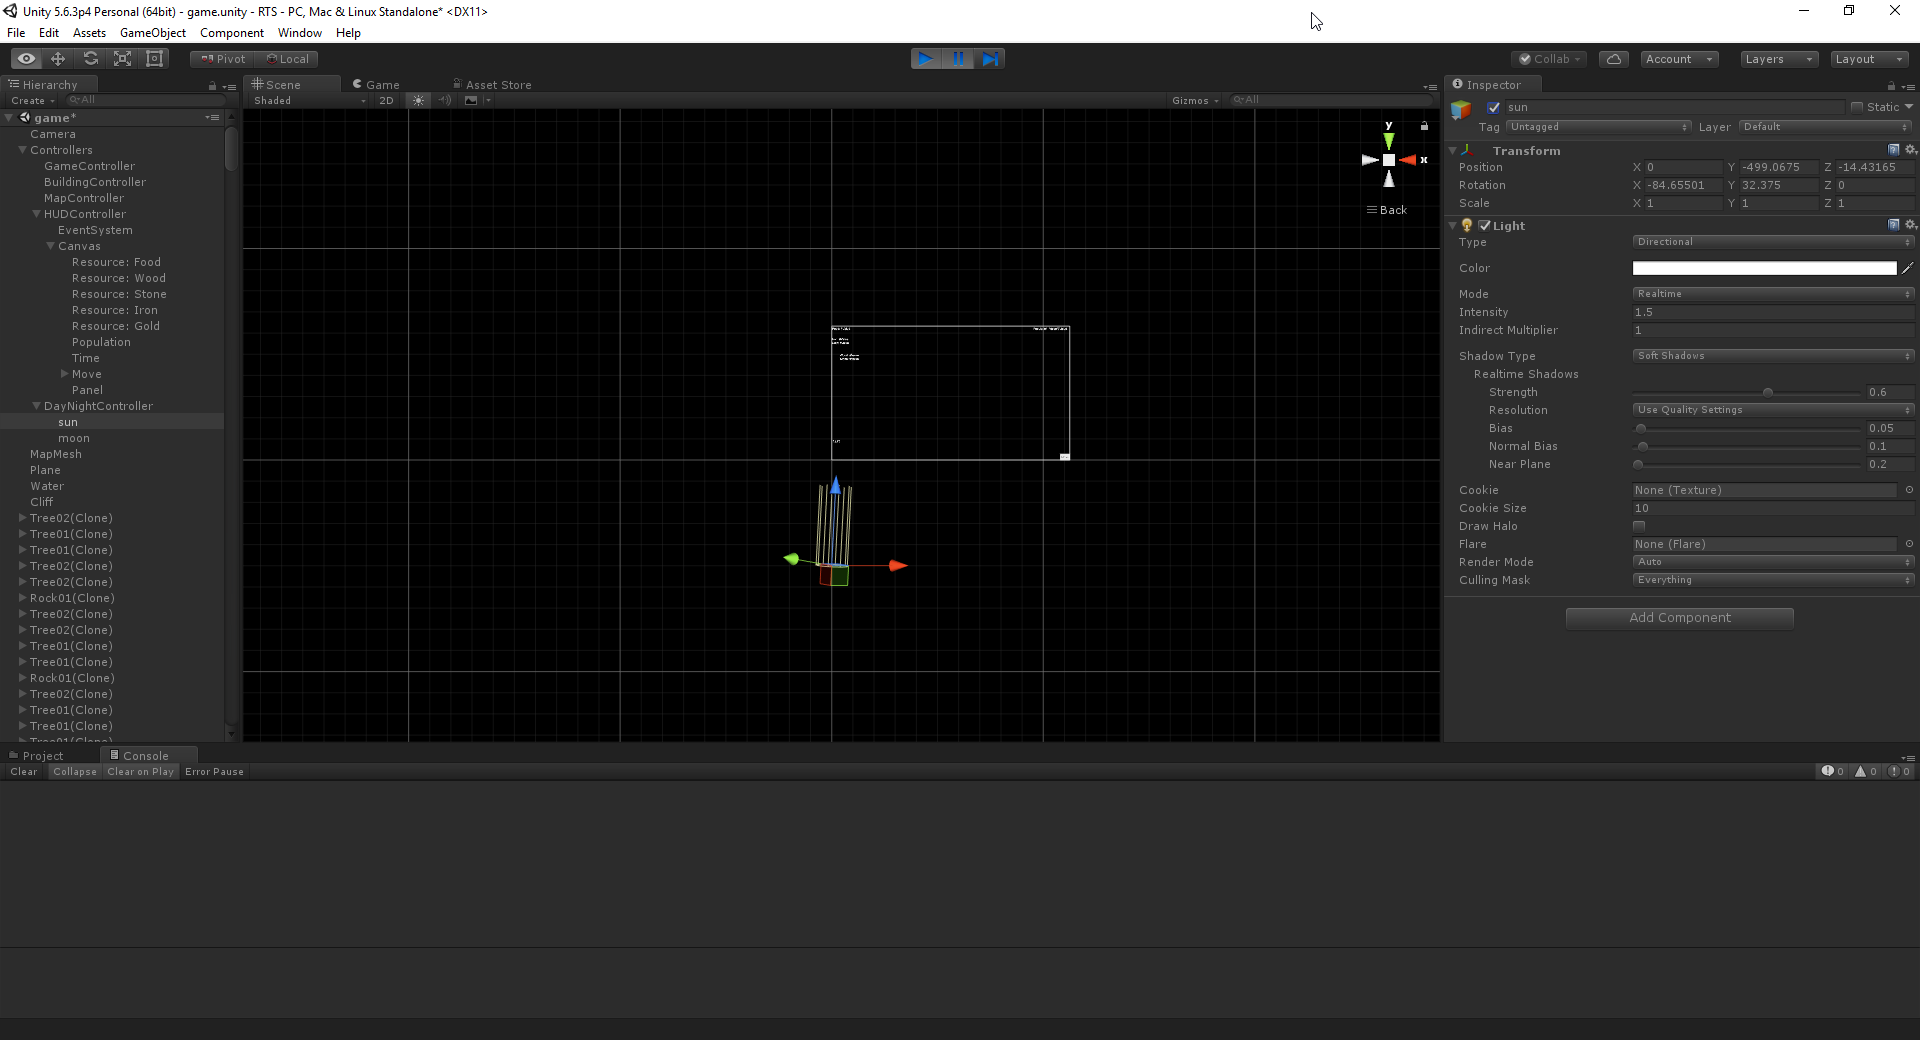The height and width of the screenshot is (1040, 1920).
Task: Lock the Hierarchy panel
Action: (212, 86)
